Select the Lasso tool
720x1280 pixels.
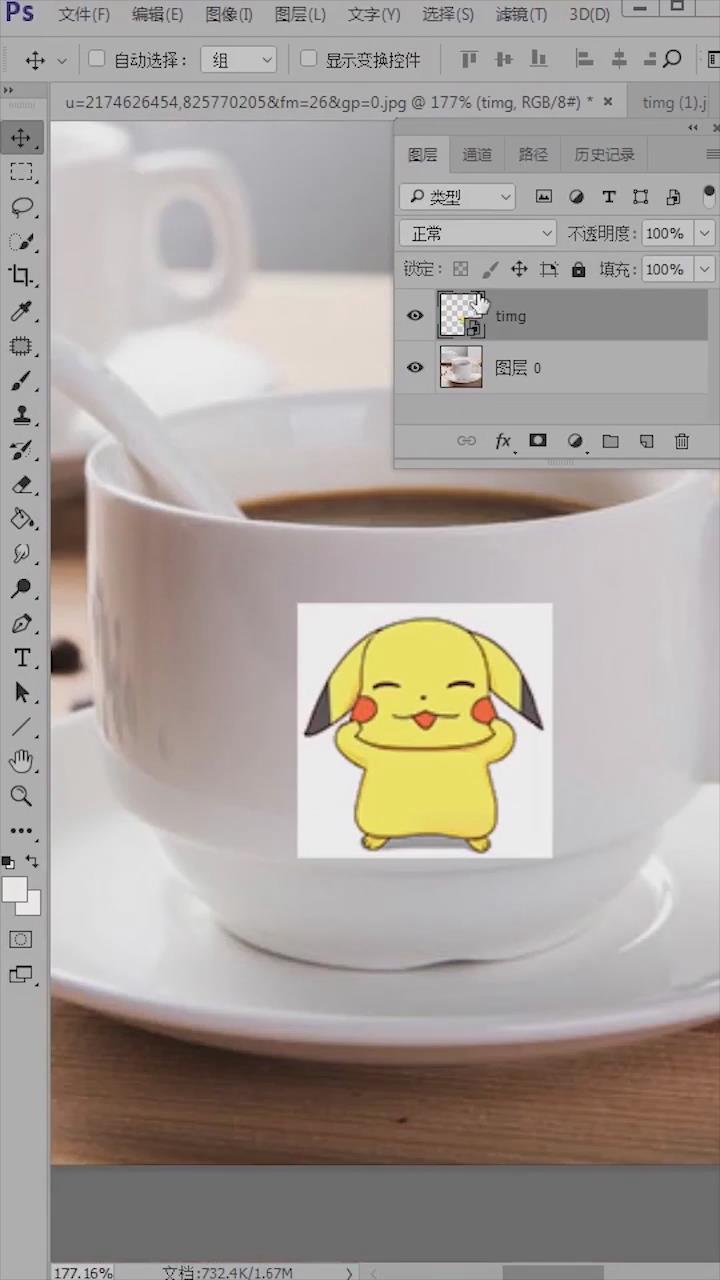coord(21,207)
